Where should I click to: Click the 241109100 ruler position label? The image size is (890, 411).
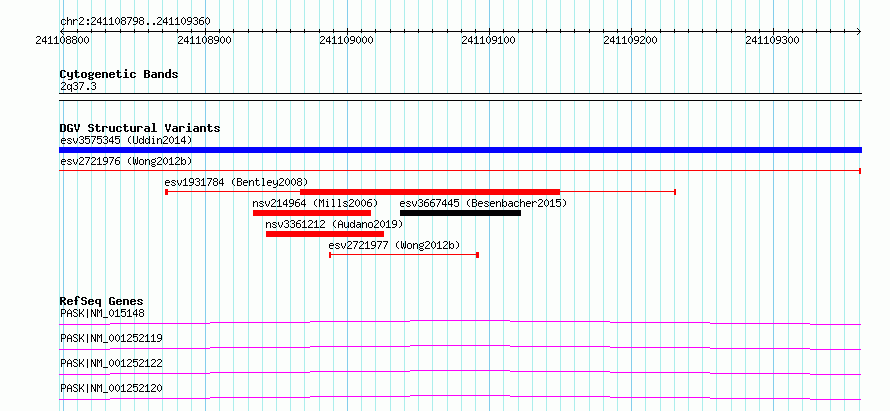488,40
